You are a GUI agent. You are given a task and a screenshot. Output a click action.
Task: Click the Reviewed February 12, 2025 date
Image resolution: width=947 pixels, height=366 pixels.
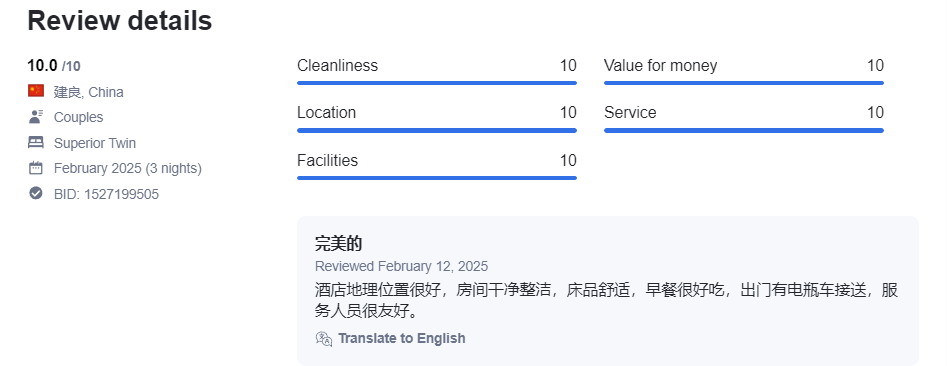click(x=402, y=266)
